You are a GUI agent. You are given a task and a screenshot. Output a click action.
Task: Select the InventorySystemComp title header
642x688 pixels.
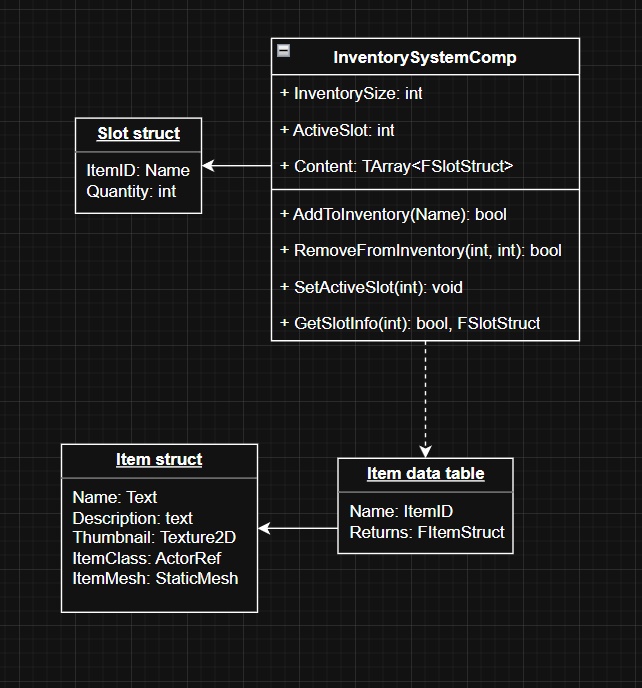425,57
